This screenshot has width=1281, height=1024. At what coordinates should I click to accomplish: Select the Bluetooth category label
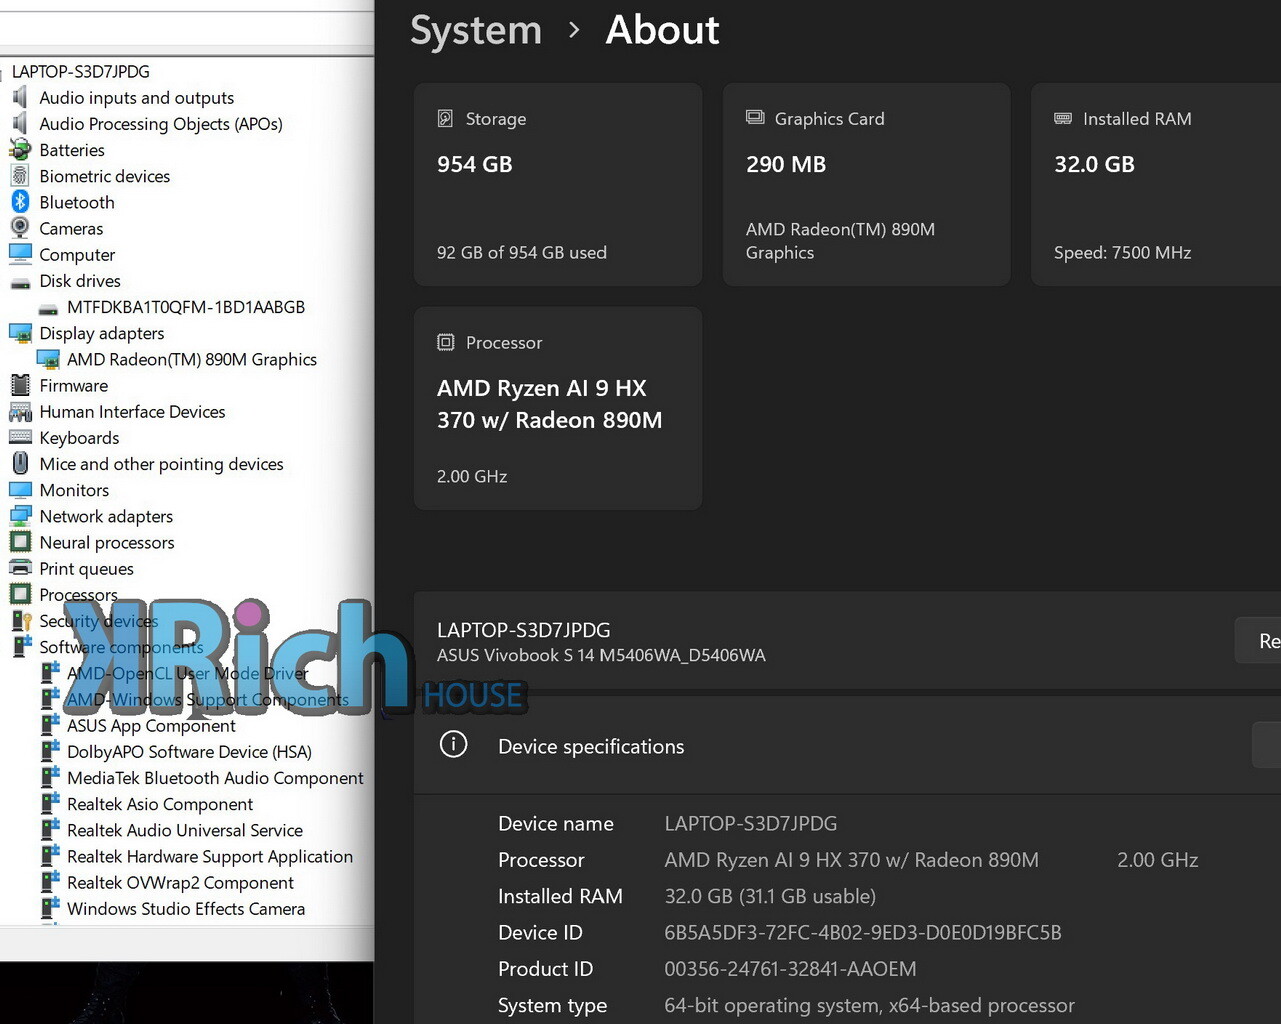coord(77,201)
